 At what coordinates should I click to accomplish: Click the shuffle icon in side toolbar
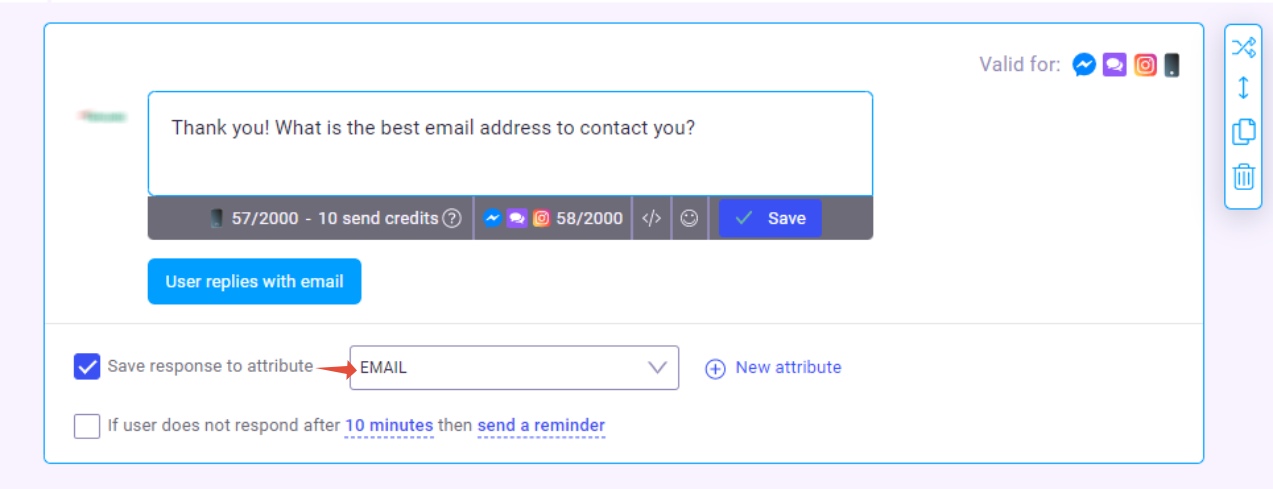pyautogui.click(x=1243, y=46)
